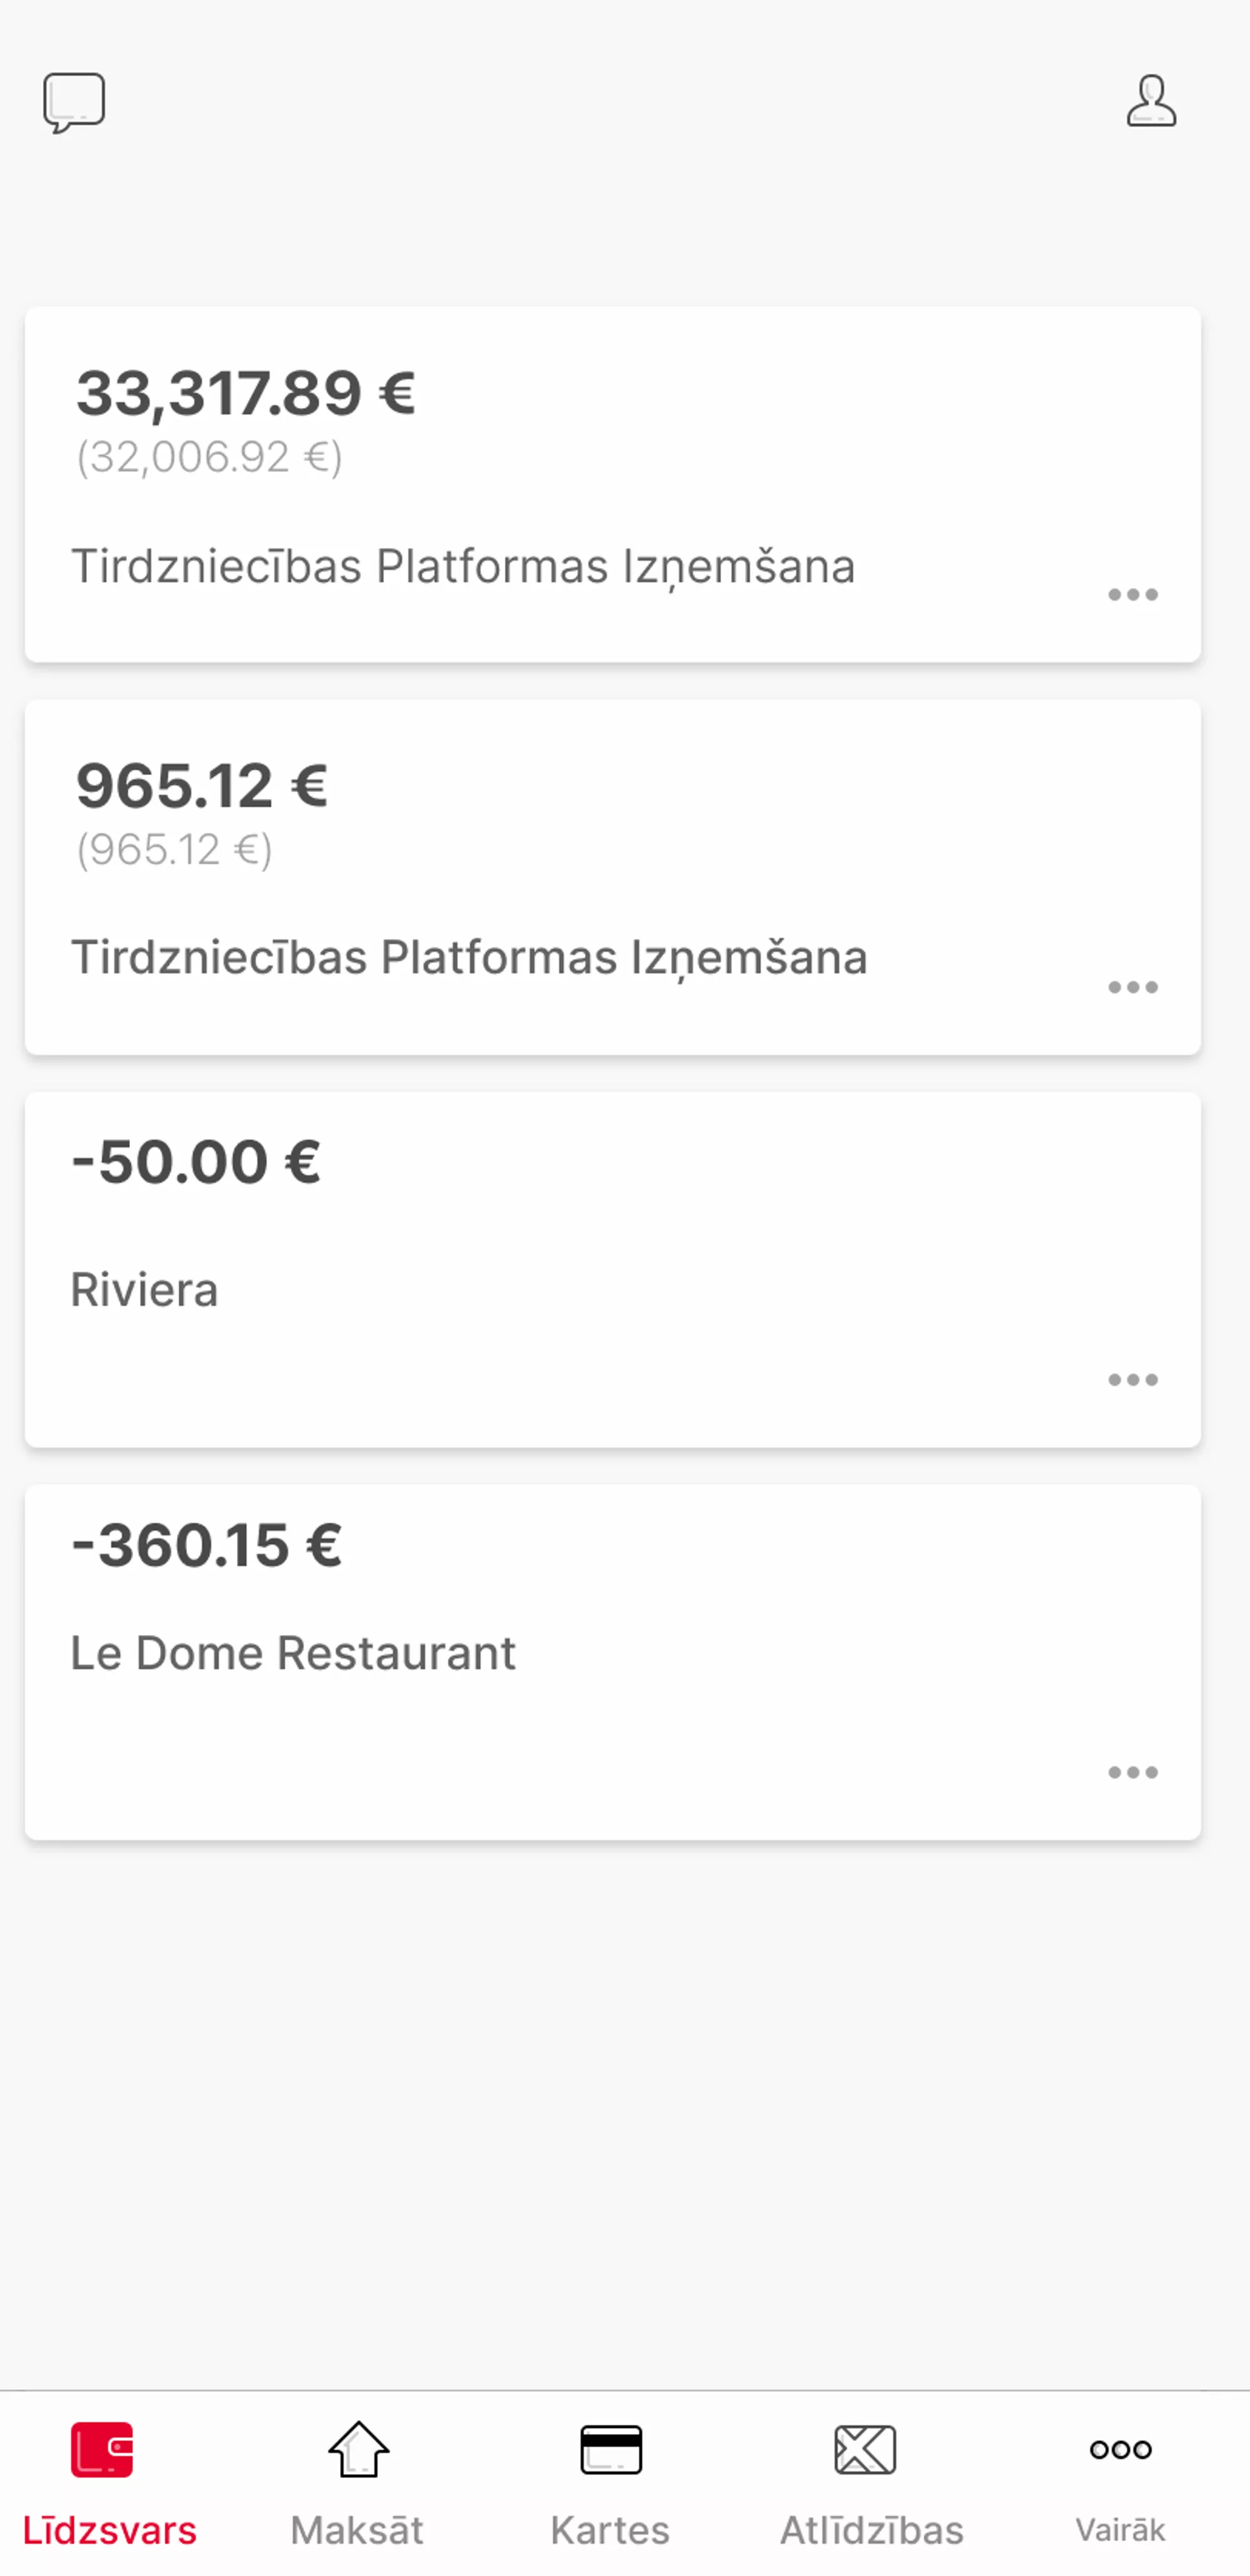This screenshot has height=2576, width=1250.
Task: Switch to the Maksāt tab
Action: coord(357,2530)
